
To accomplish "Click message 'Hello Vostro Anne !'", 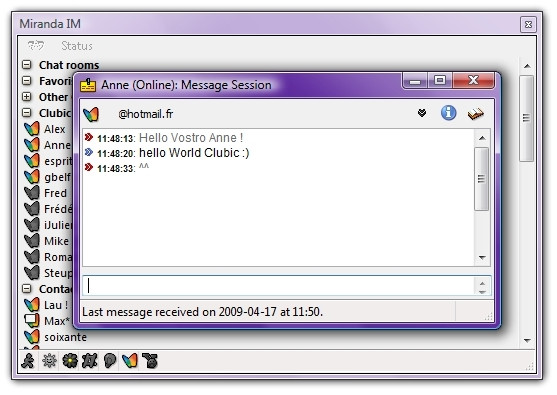I will (191, 137).
